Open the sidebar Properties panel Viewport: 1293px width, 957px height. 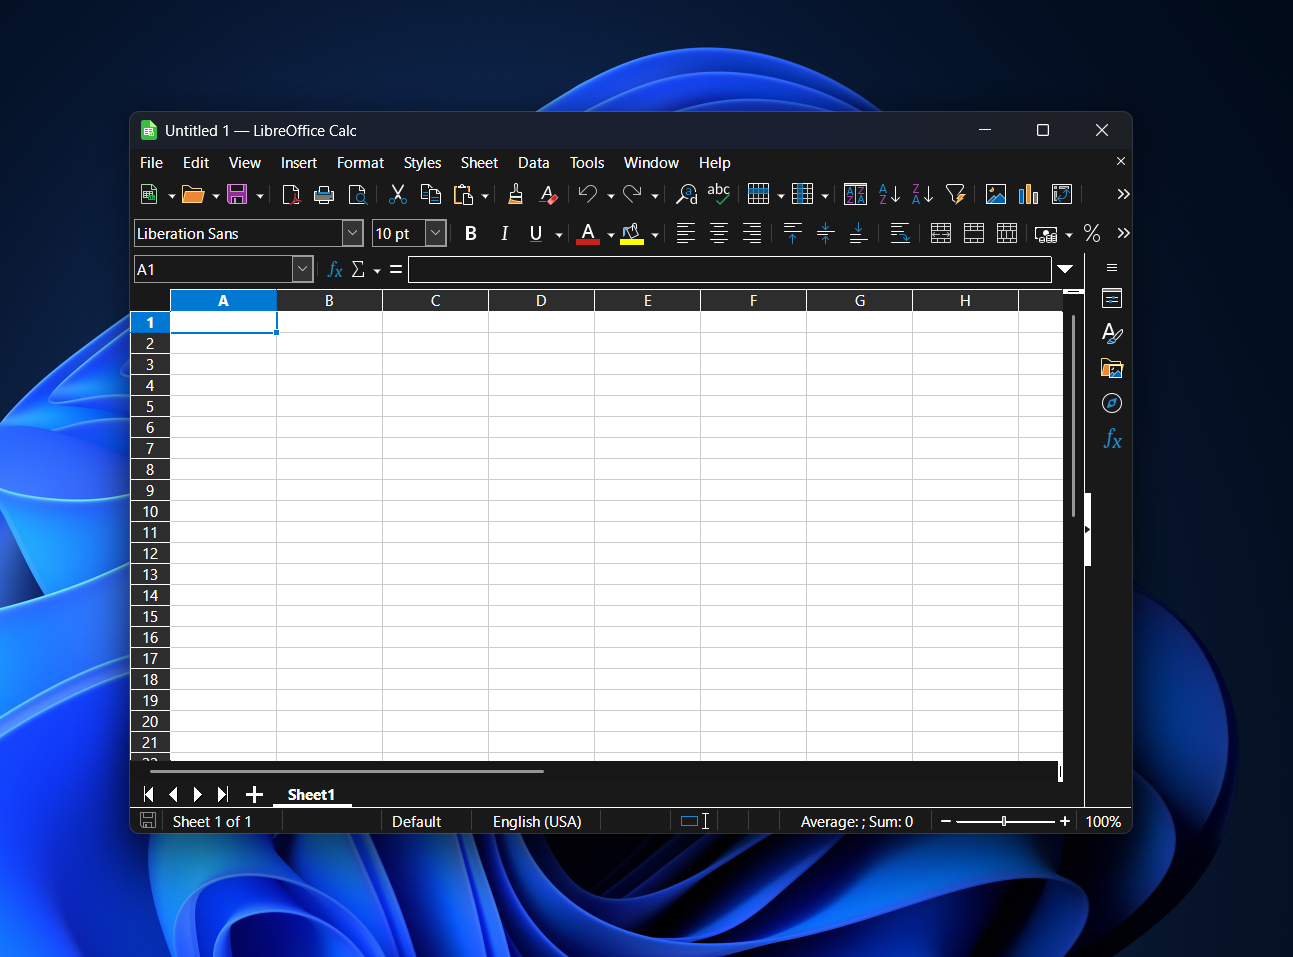(1112, 298)
